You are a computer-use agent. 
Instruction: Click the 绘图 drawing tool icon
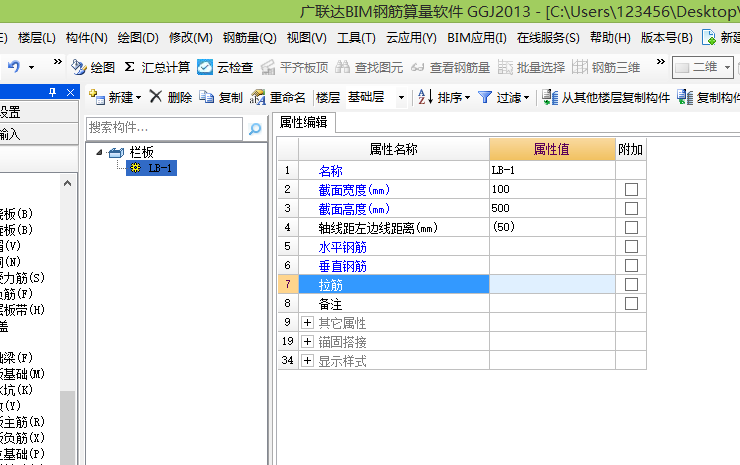(x=78, y=68)
